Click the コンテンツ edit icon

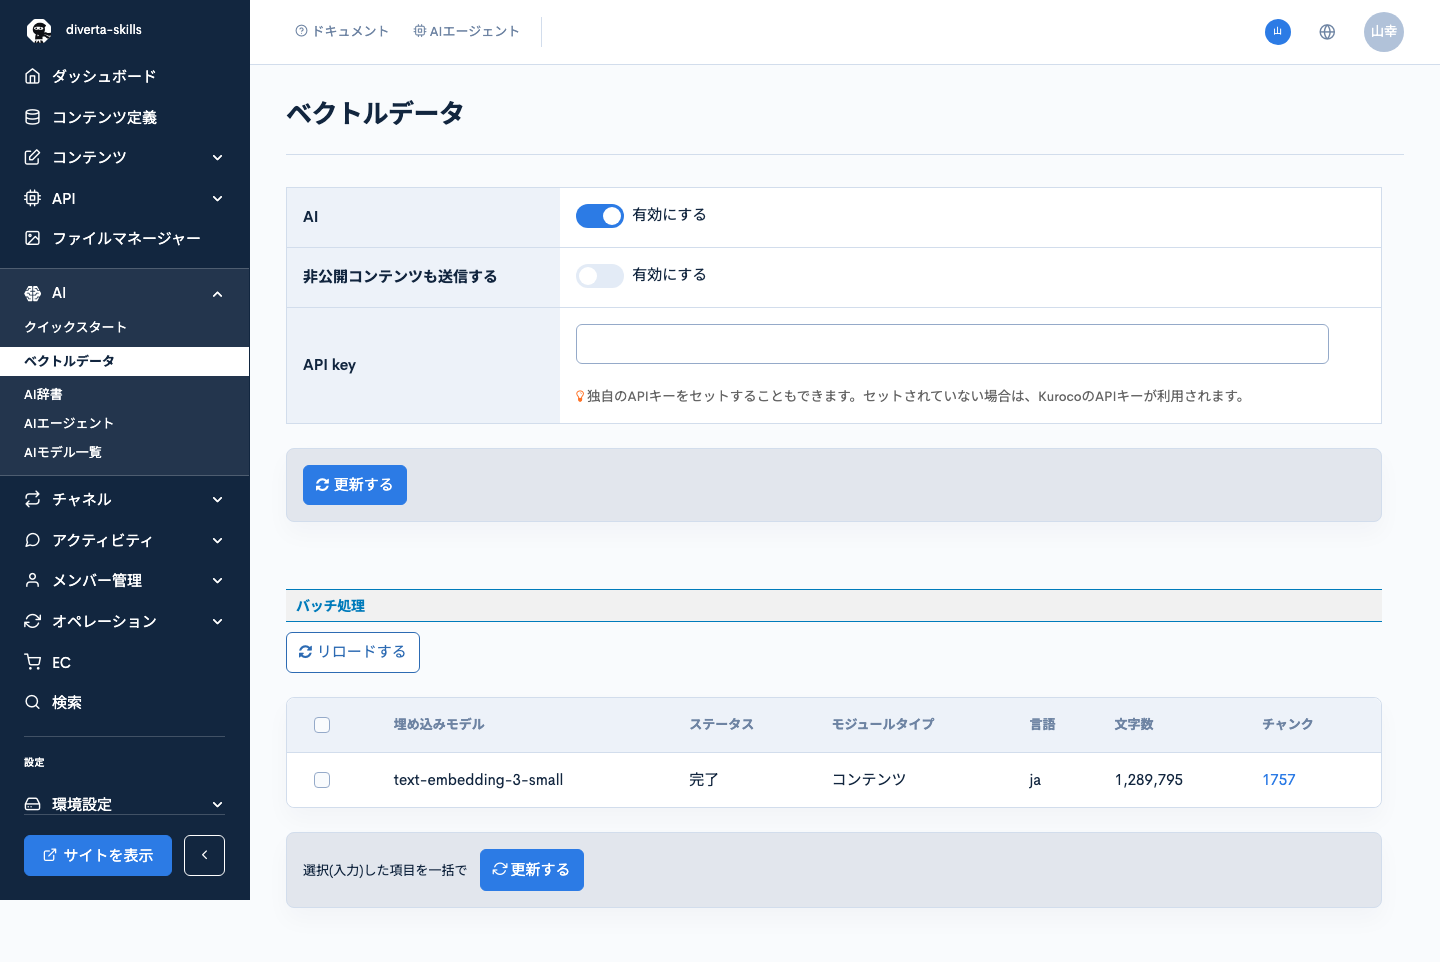tap(33, 157)
